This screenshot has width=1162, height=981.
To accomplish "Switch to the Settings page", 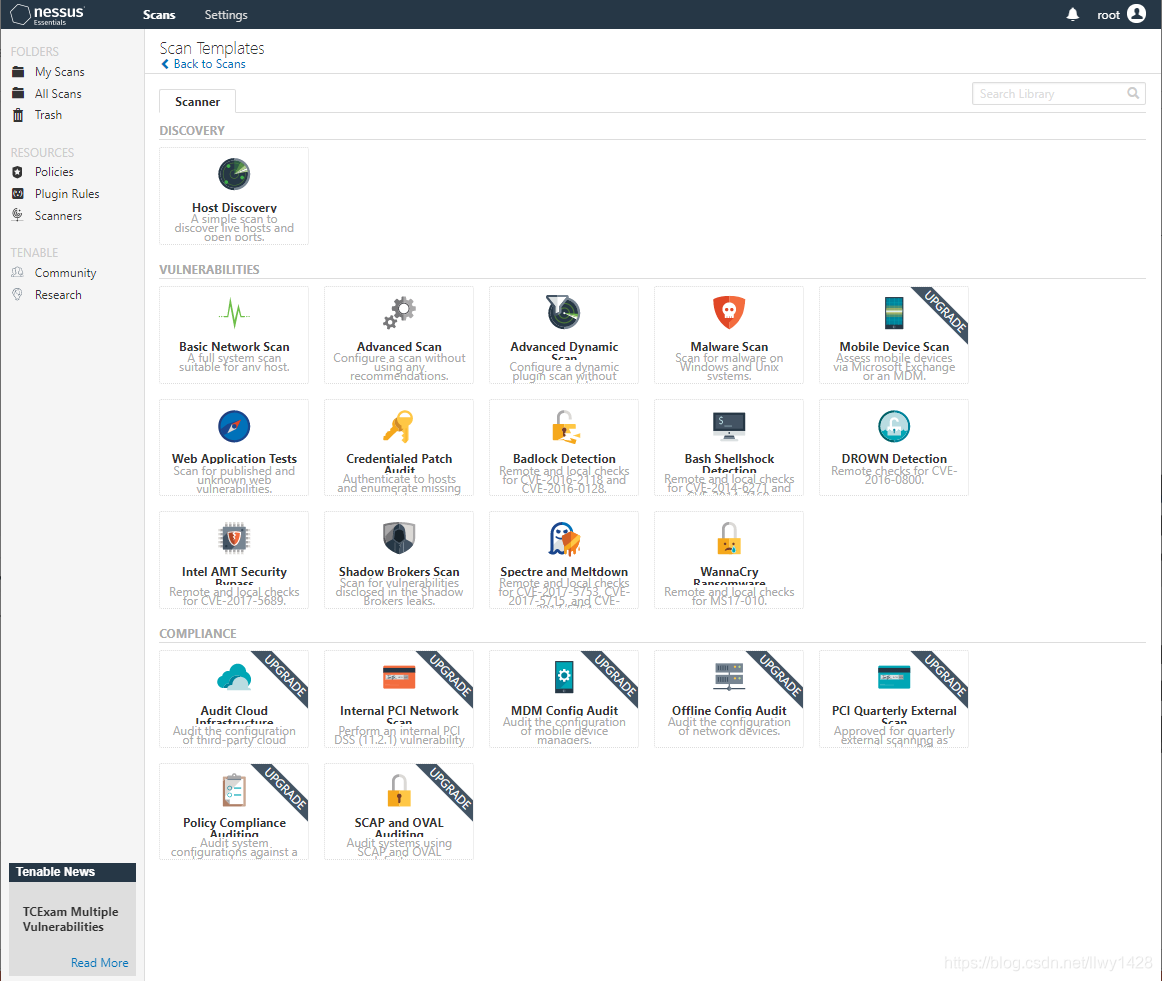I will click(225, 15).
